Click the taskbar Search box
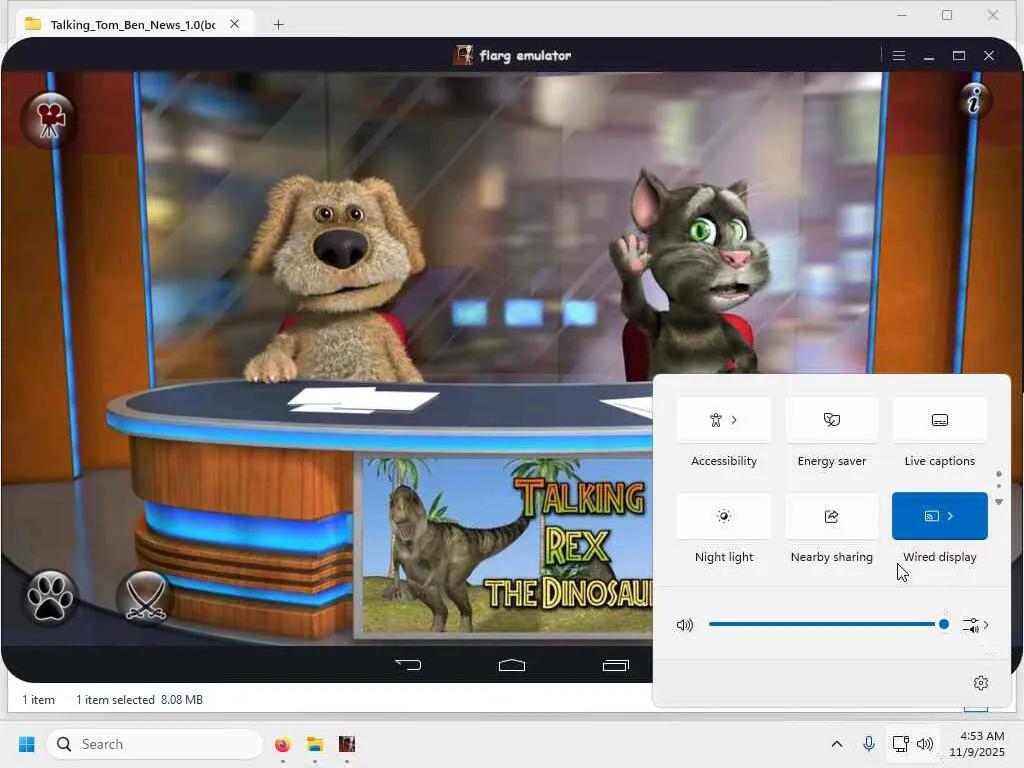This screenshot has width=1024, height=768. [155, 744]
